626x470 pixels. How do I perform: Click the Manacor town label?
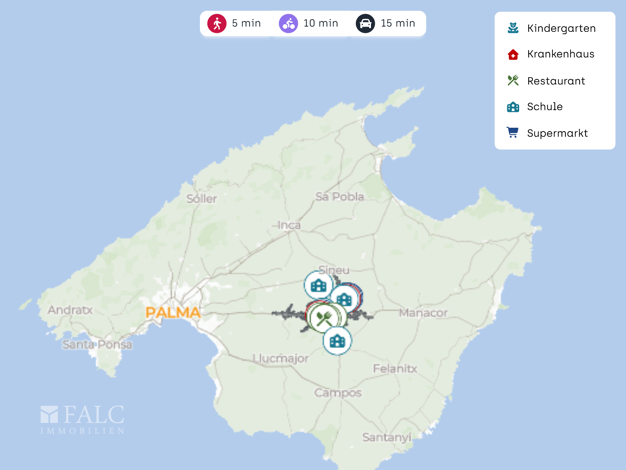[x=423, y=313]
